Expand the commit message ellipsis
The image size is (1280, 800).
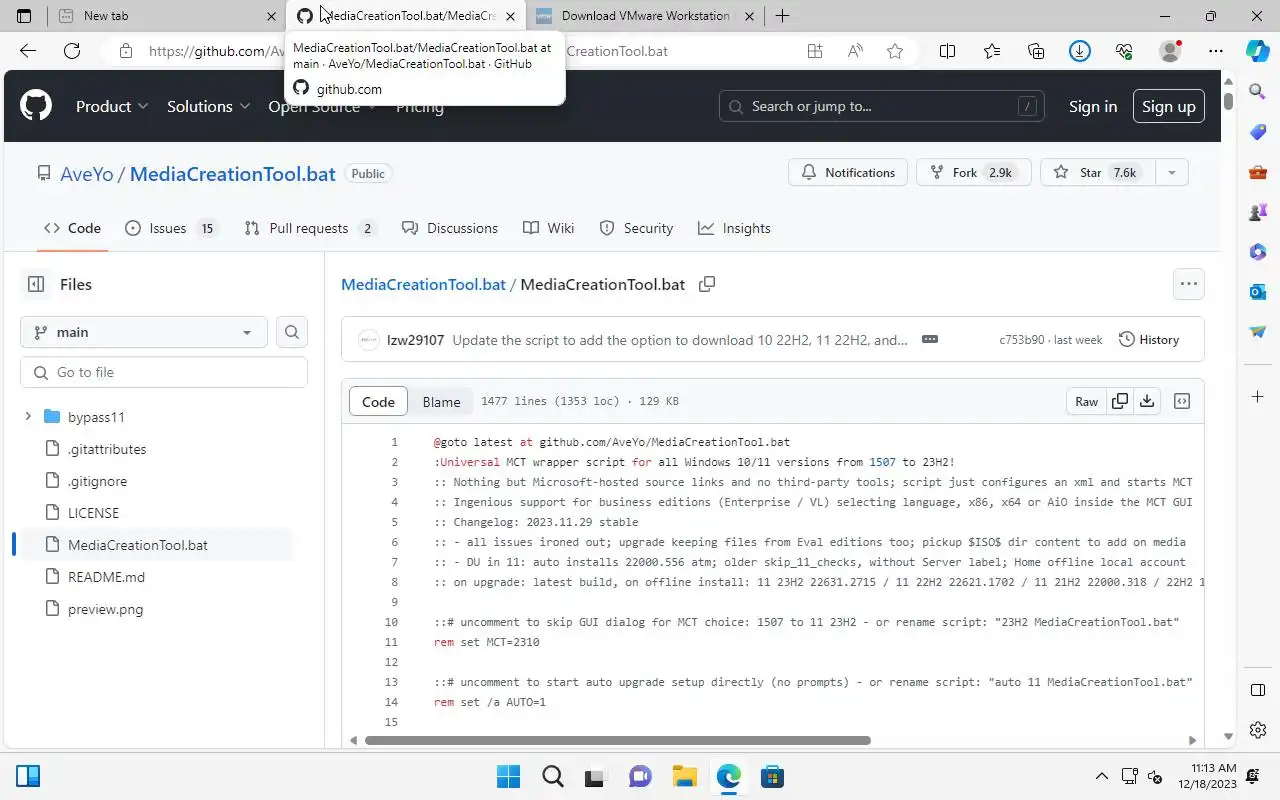[930, 339]
